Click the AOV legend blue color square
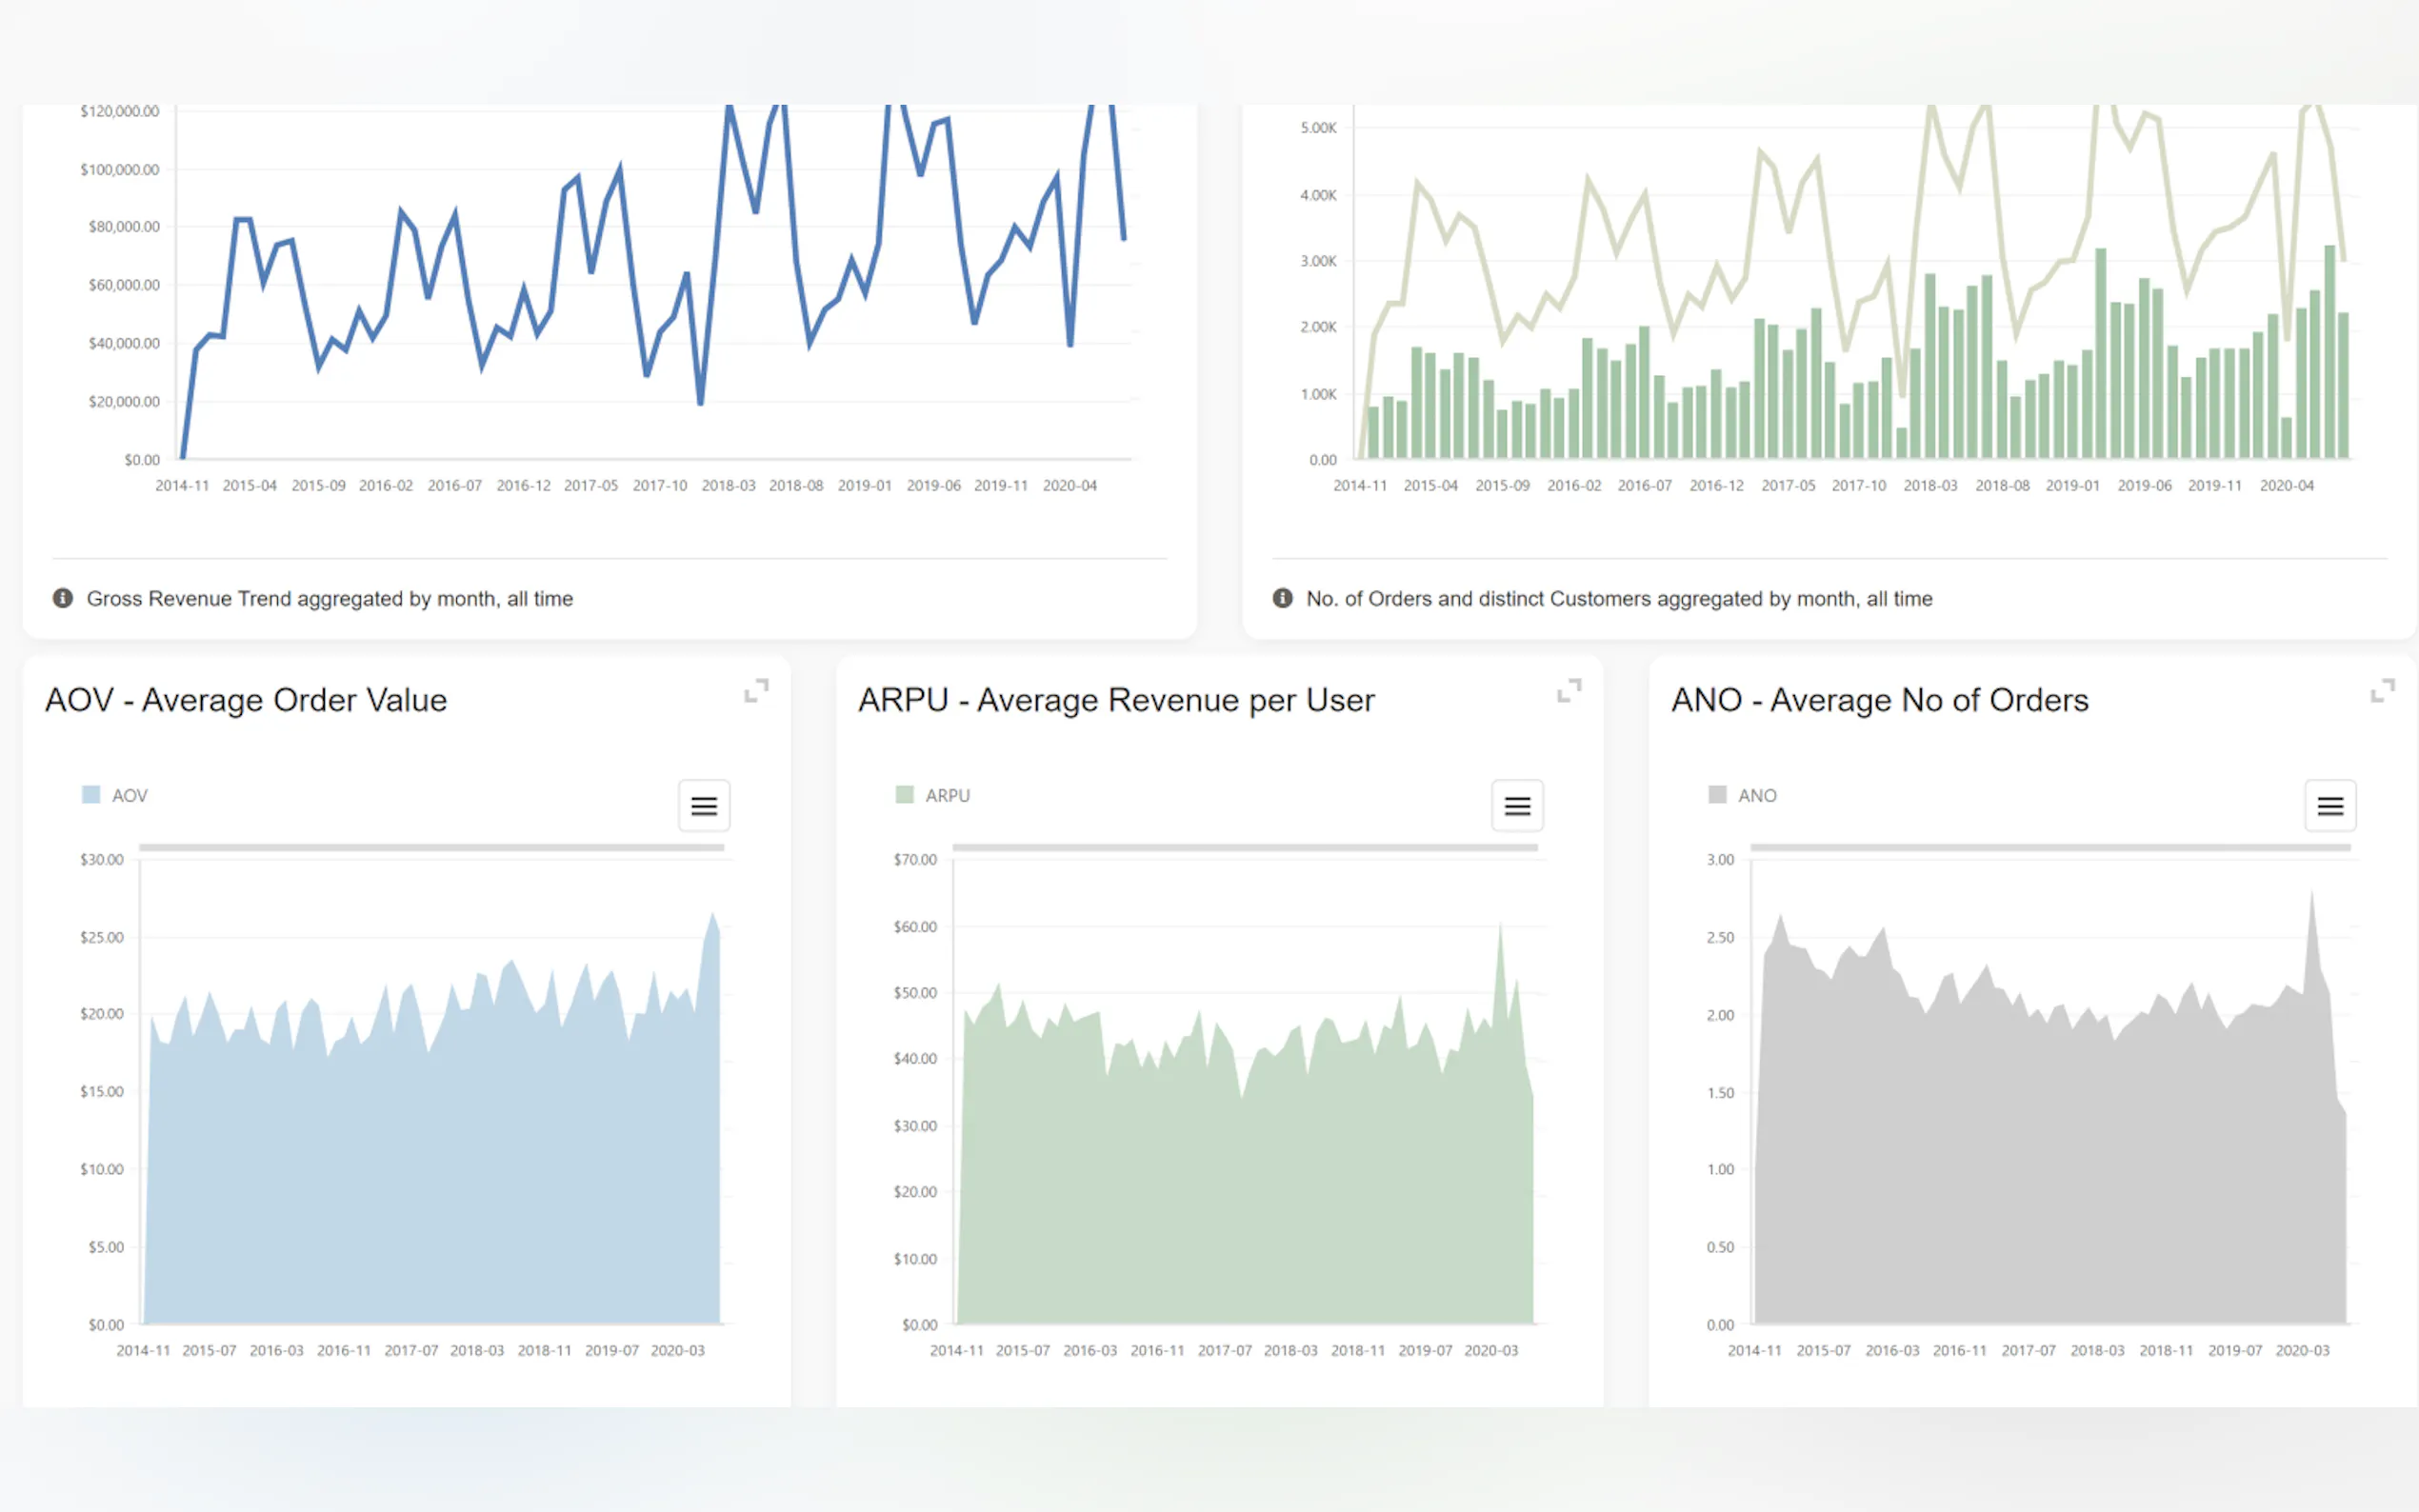This screenshot has height=1512, width=2419. point(91,795)
